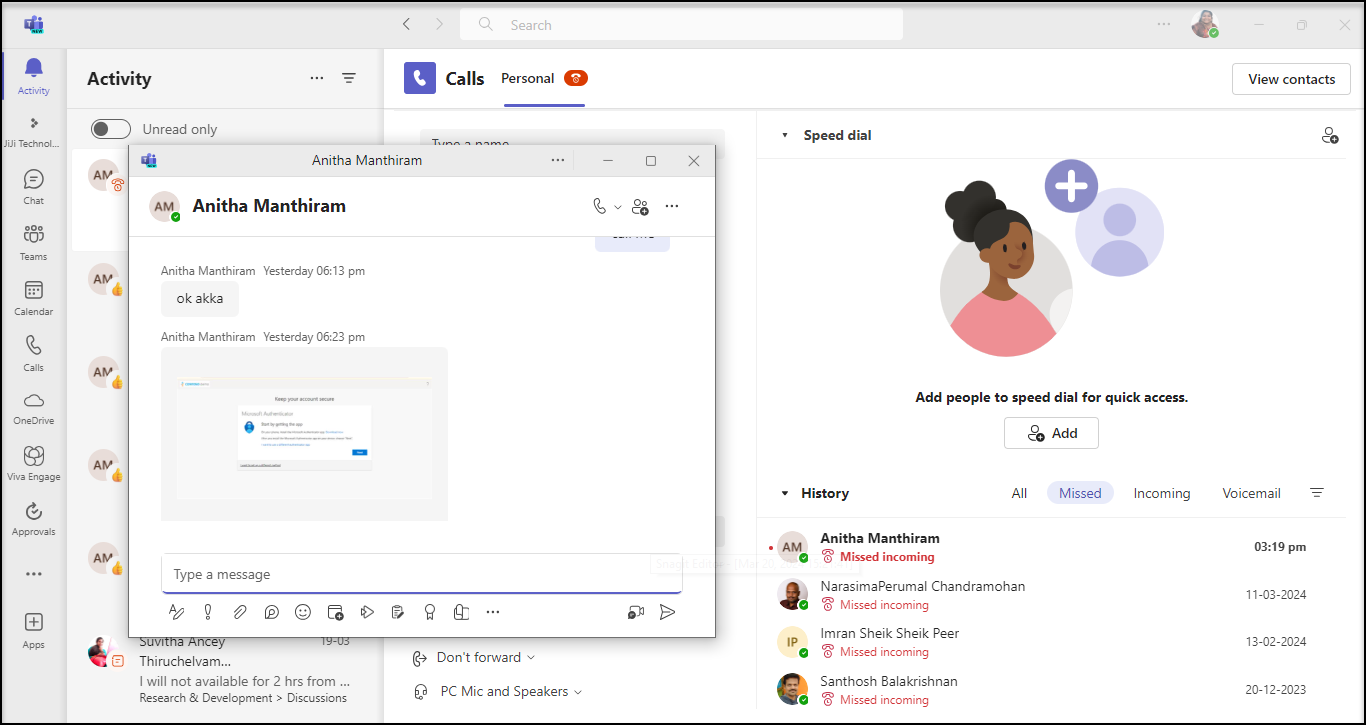Select the Personal tab in Calls
The height and width of the screenshot is (725, 1366).
click(527, 79)
